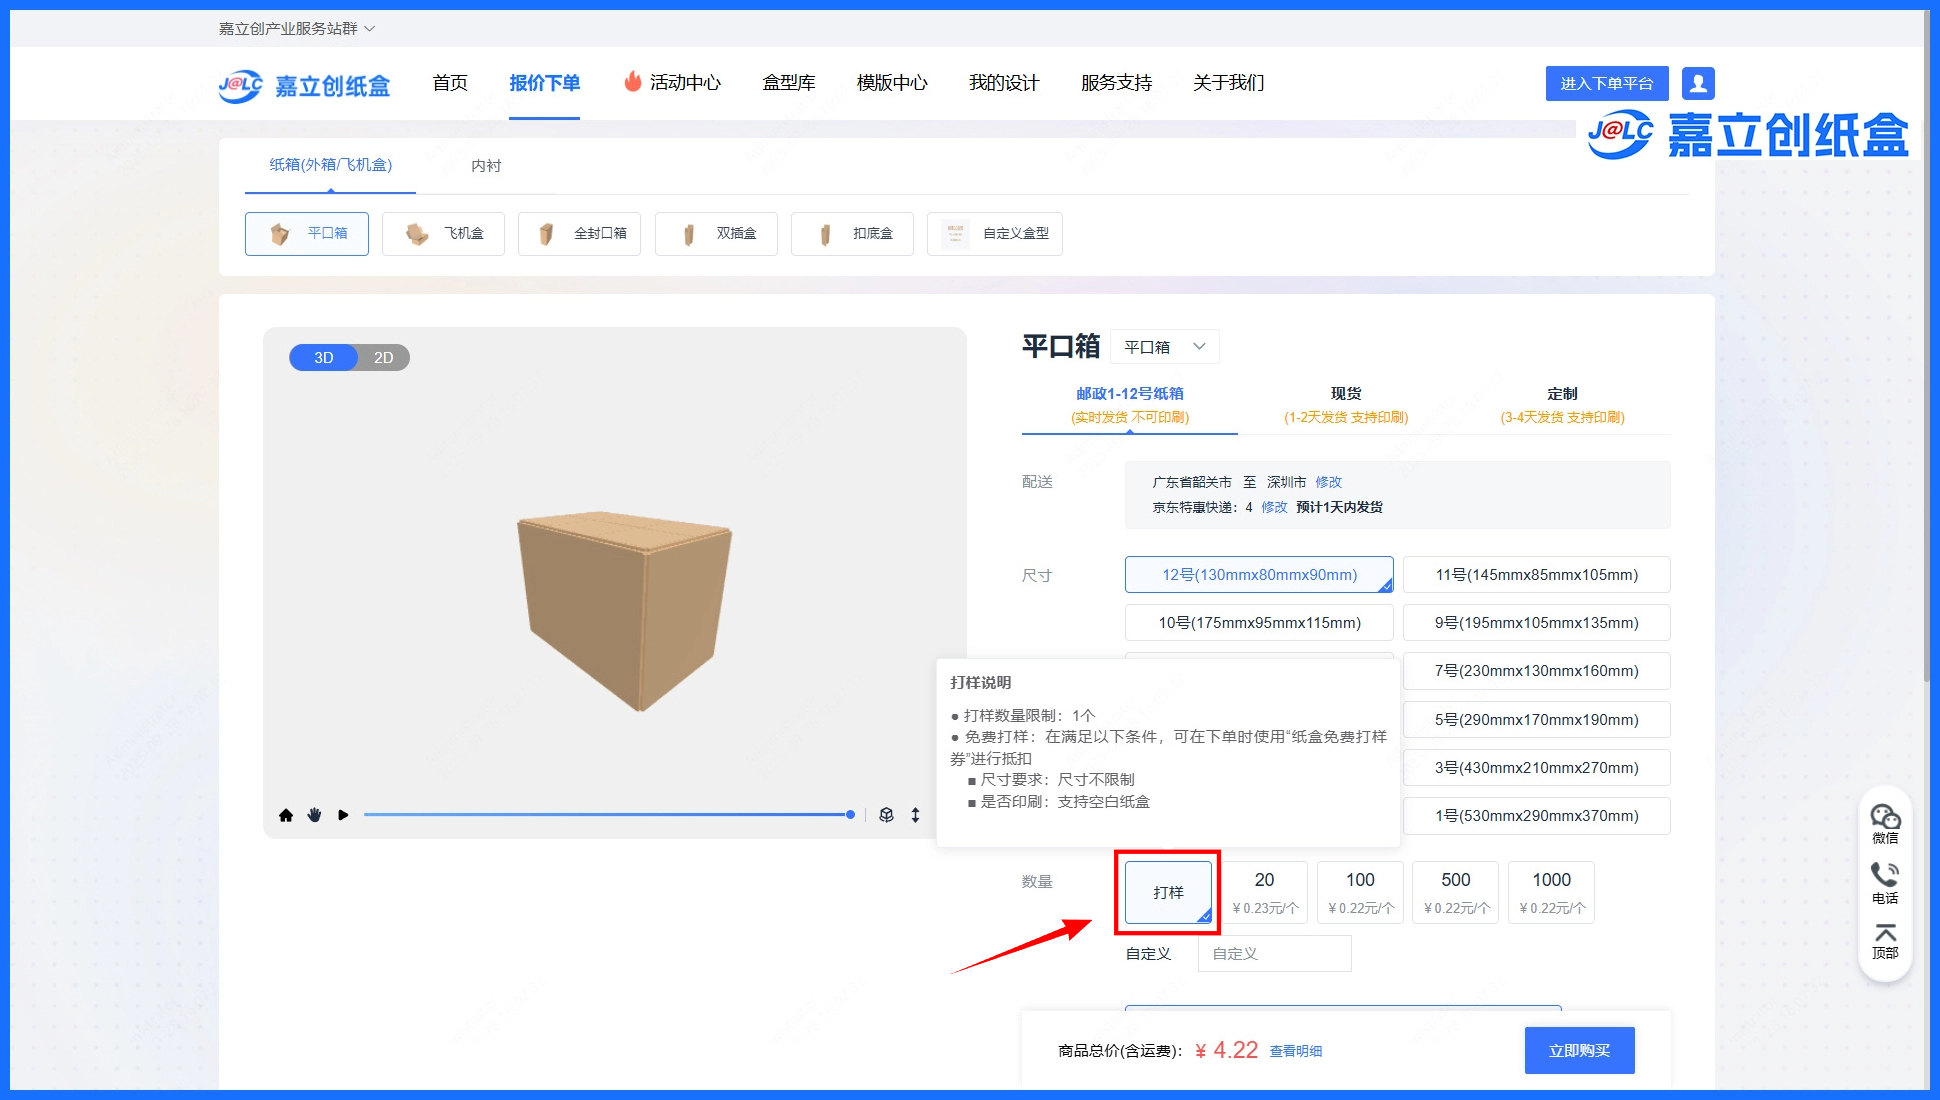1940x1100 pixels.
Task: Open the 平口箱 type dropdown
Action: pos(1165,346)
